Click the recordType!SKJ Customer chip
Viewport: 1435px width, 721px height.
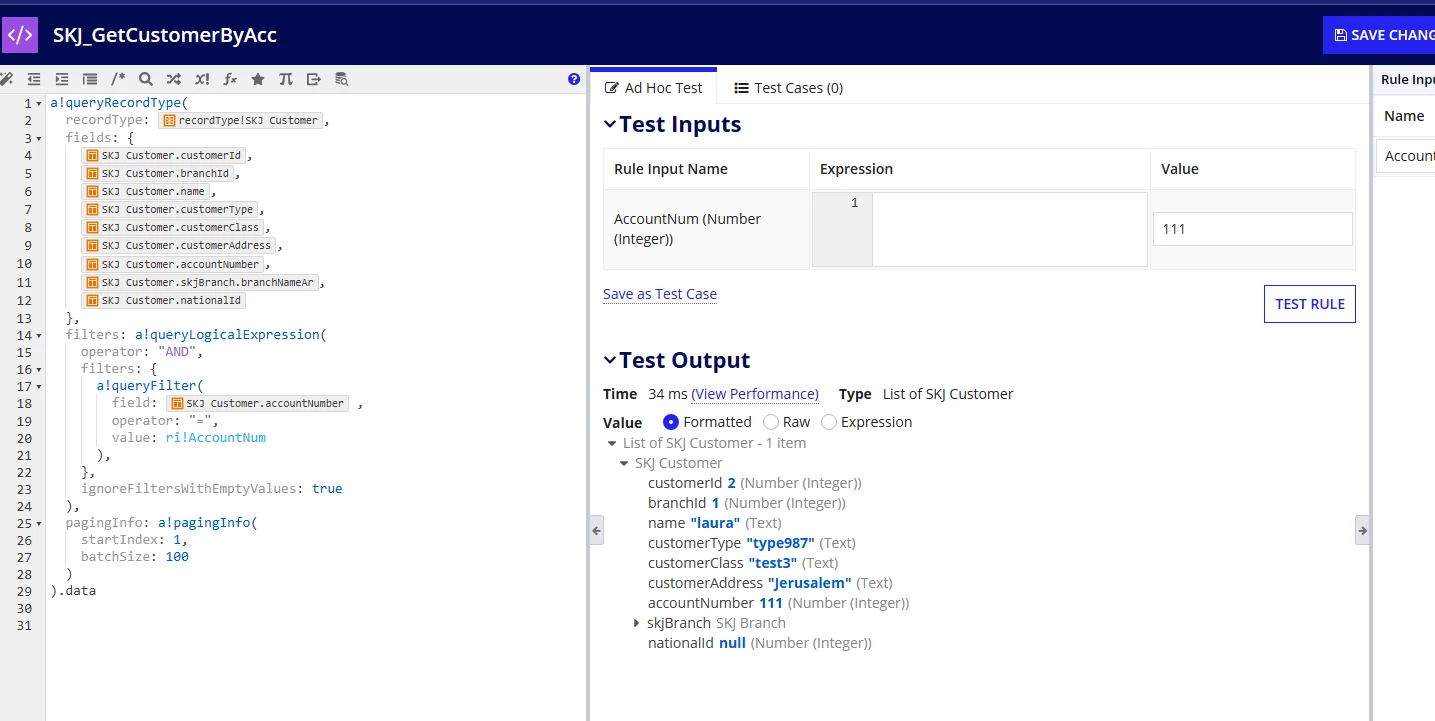(240, 120)
